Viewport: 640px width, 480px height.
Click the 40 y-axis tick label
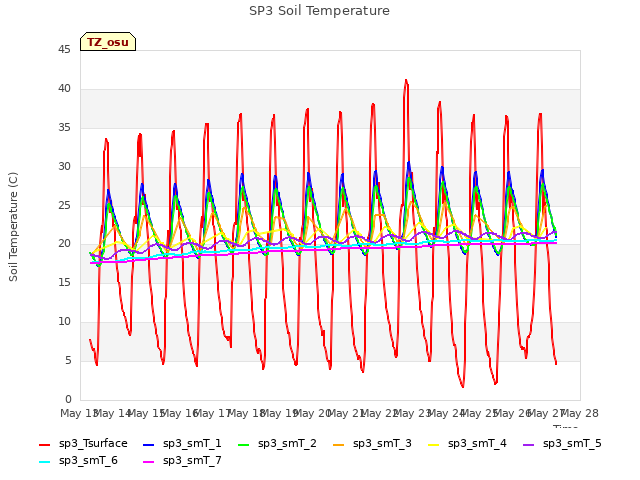[64, 88]
